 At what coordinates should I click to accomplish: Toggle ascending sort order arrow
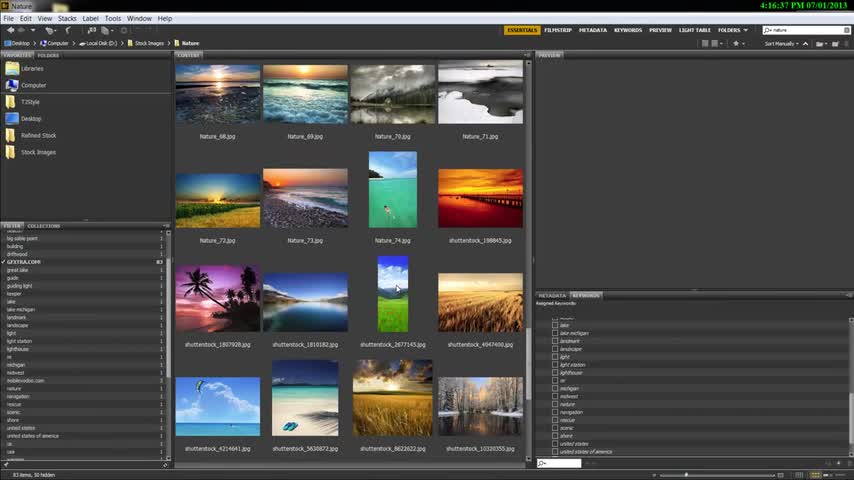(x=807, y=43)
